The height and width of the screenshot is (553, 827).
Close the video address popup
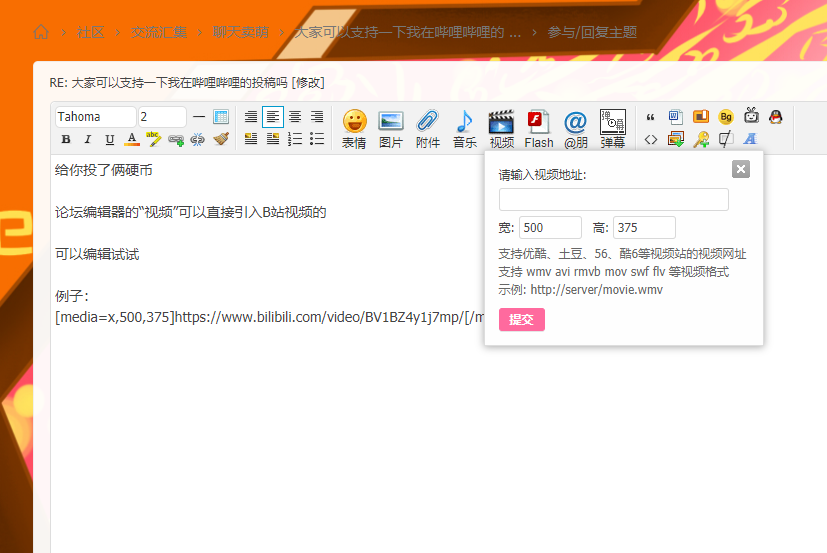[x=741, y=169]
